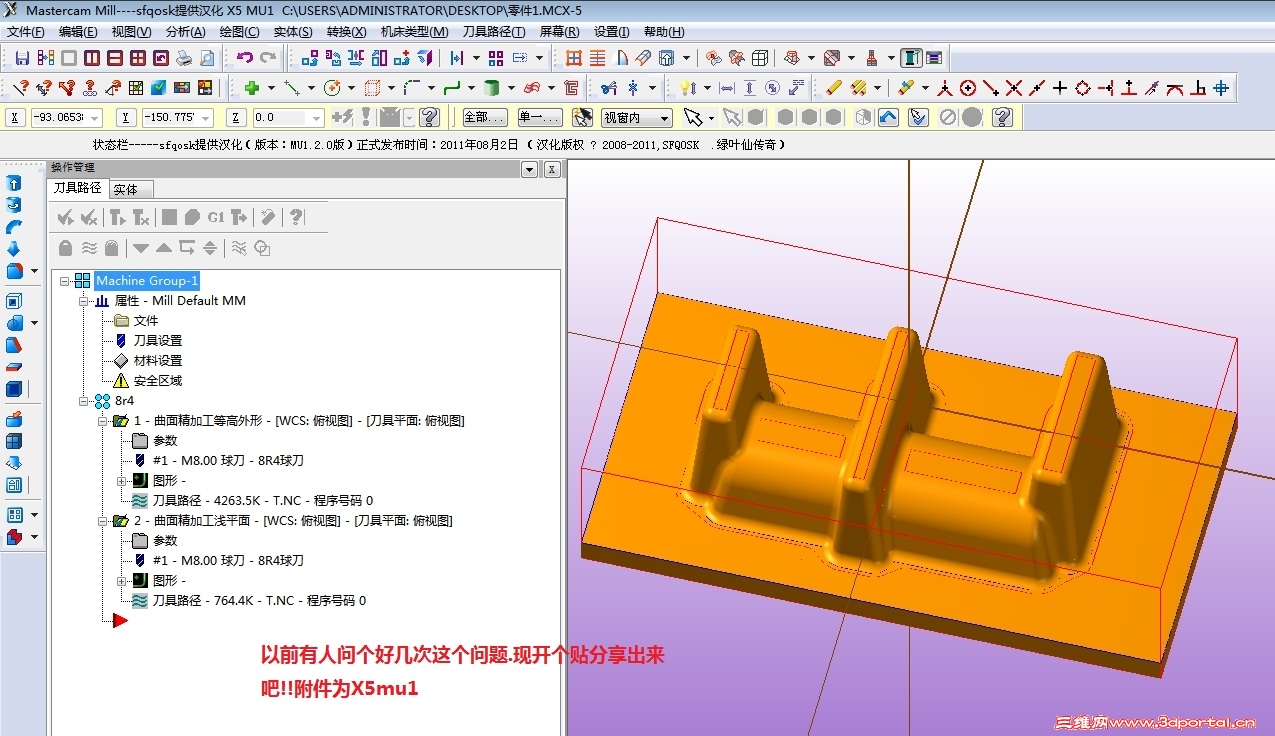This screenshot has height=736, width=1275.
Task: Select the 刀具设置 tree item
Action: click(x=158, y=341)
